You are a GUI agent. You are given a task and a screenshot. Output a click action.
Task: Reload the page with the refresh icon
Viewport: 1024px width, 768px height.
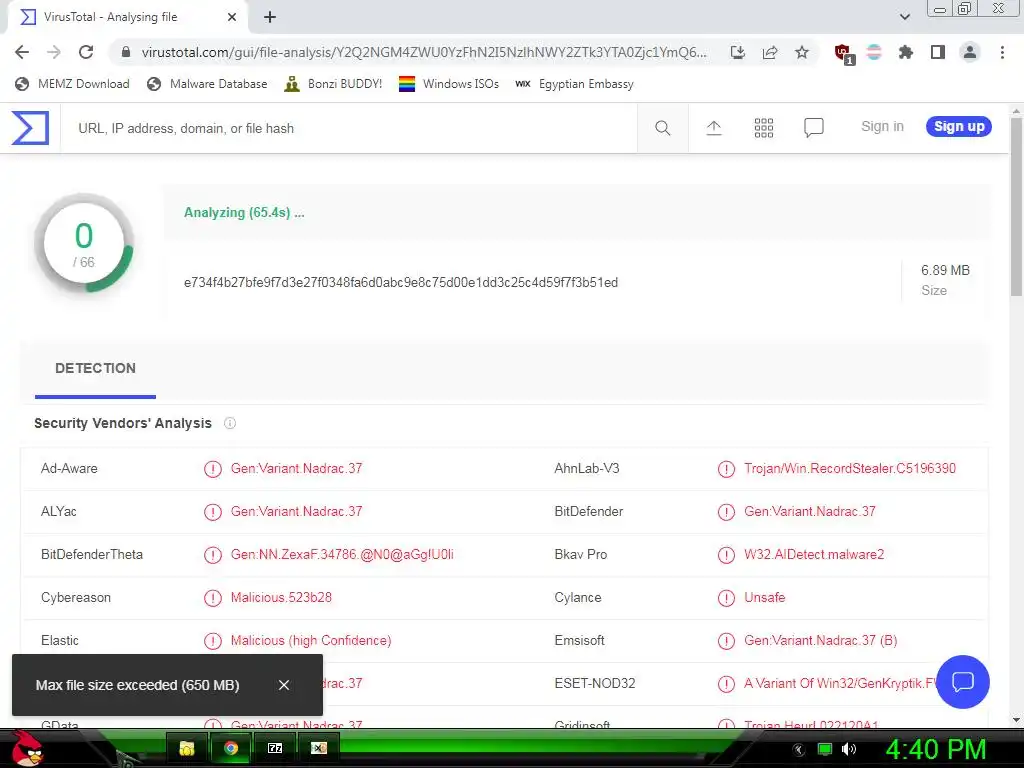(x=86, y=52)
